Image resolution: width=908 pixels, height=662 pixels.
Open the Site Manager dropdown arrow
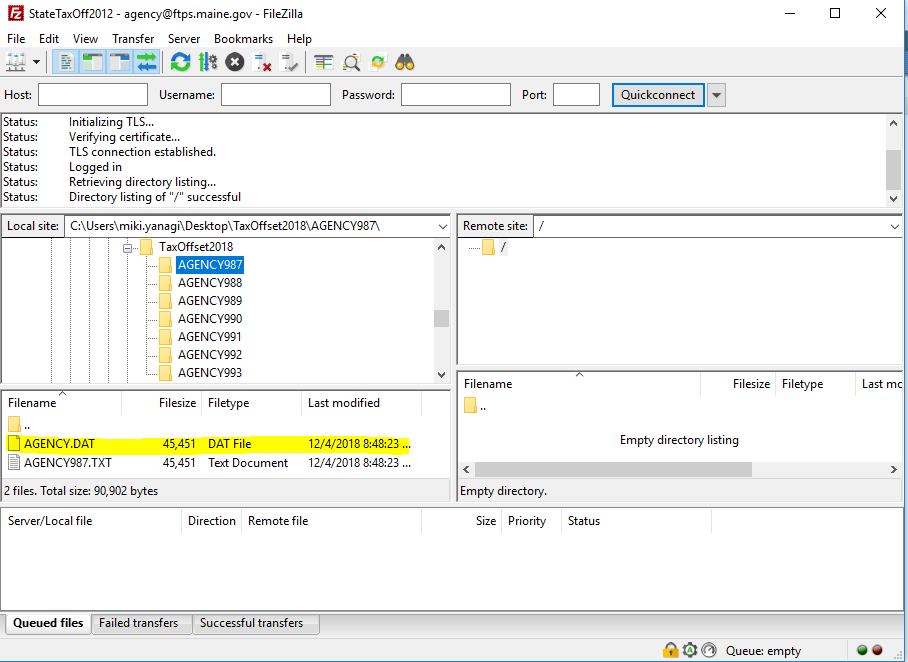pos(36,62)
